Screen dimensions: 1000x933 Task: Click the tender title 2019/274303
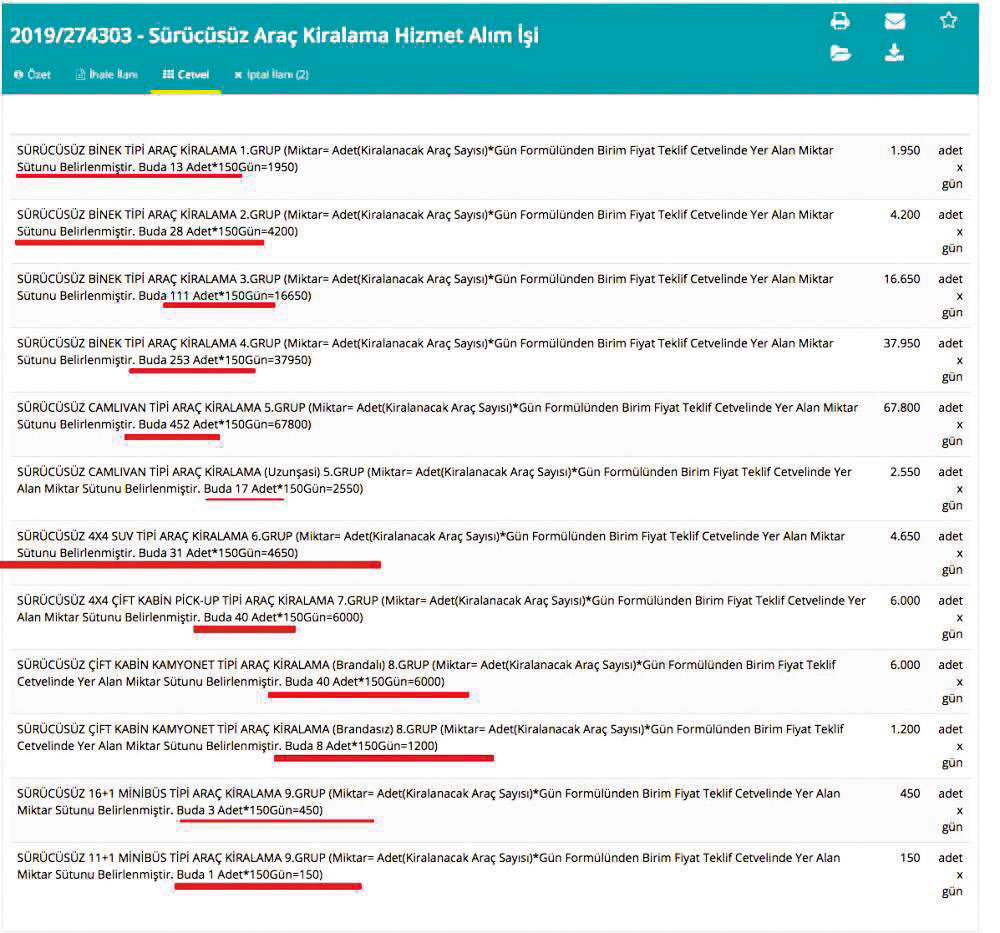coord(274,36)
